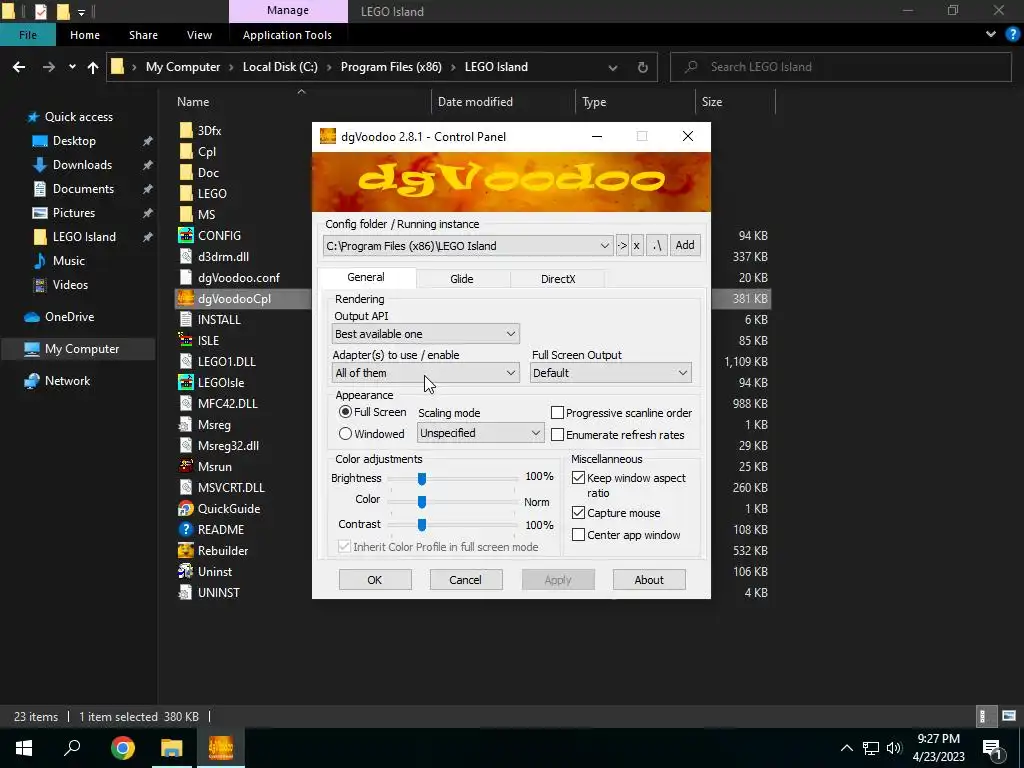Open the Home ribbon tab
1024x768 pixels.
[85, 35]
